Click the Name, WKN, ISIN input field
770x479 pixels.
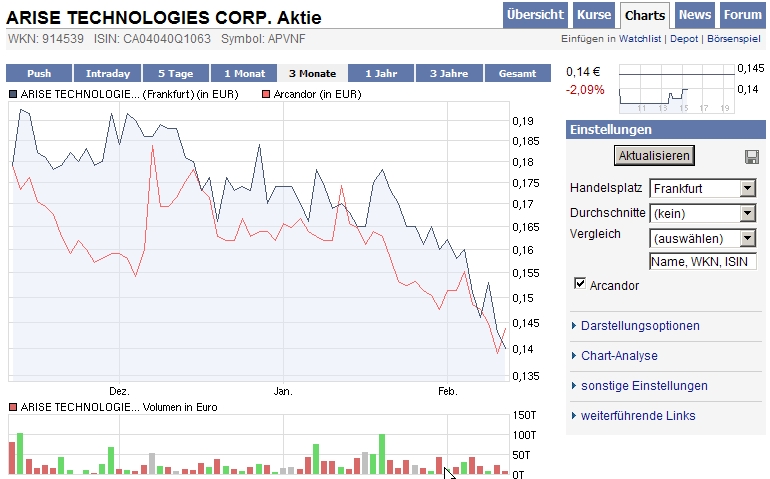pyautogui.click(x=702, y=262)
